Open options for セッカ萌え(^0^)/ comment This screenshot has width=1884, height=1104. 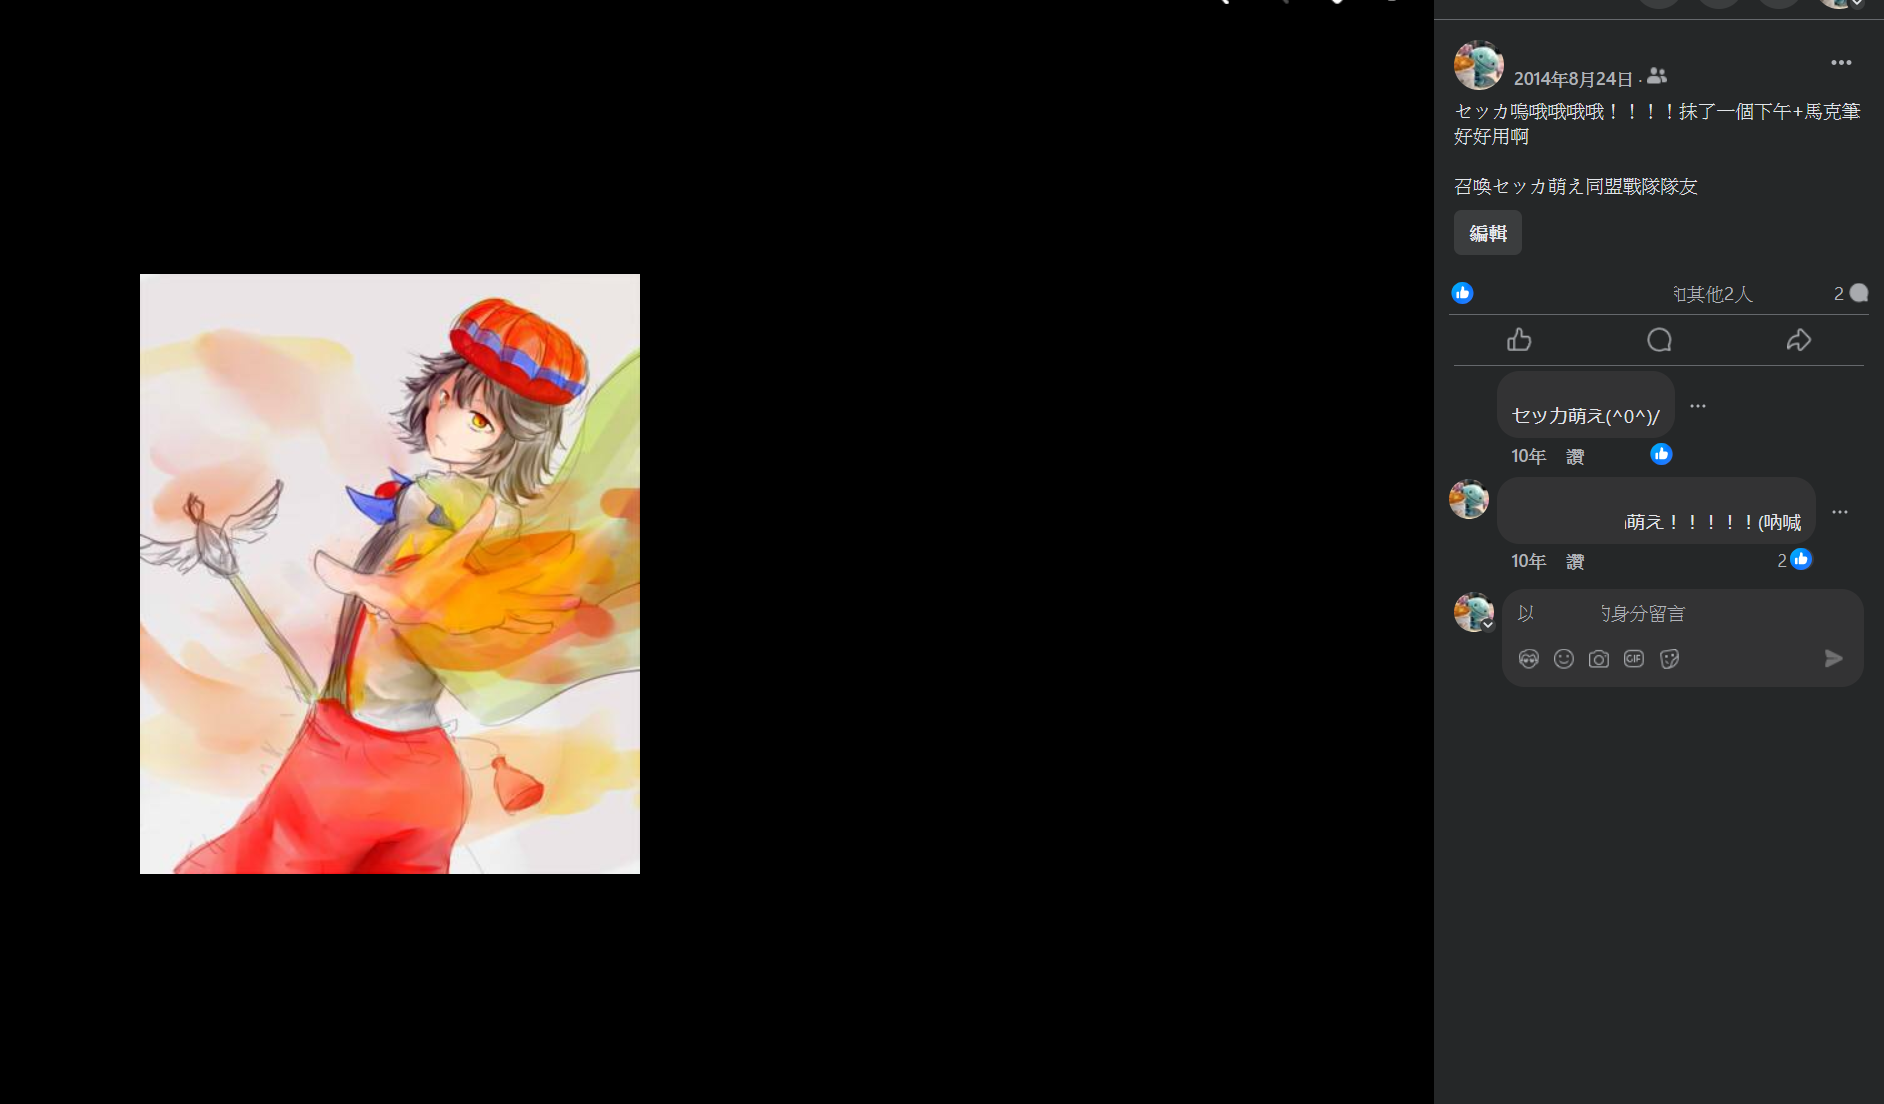(x=1698, y=406)
